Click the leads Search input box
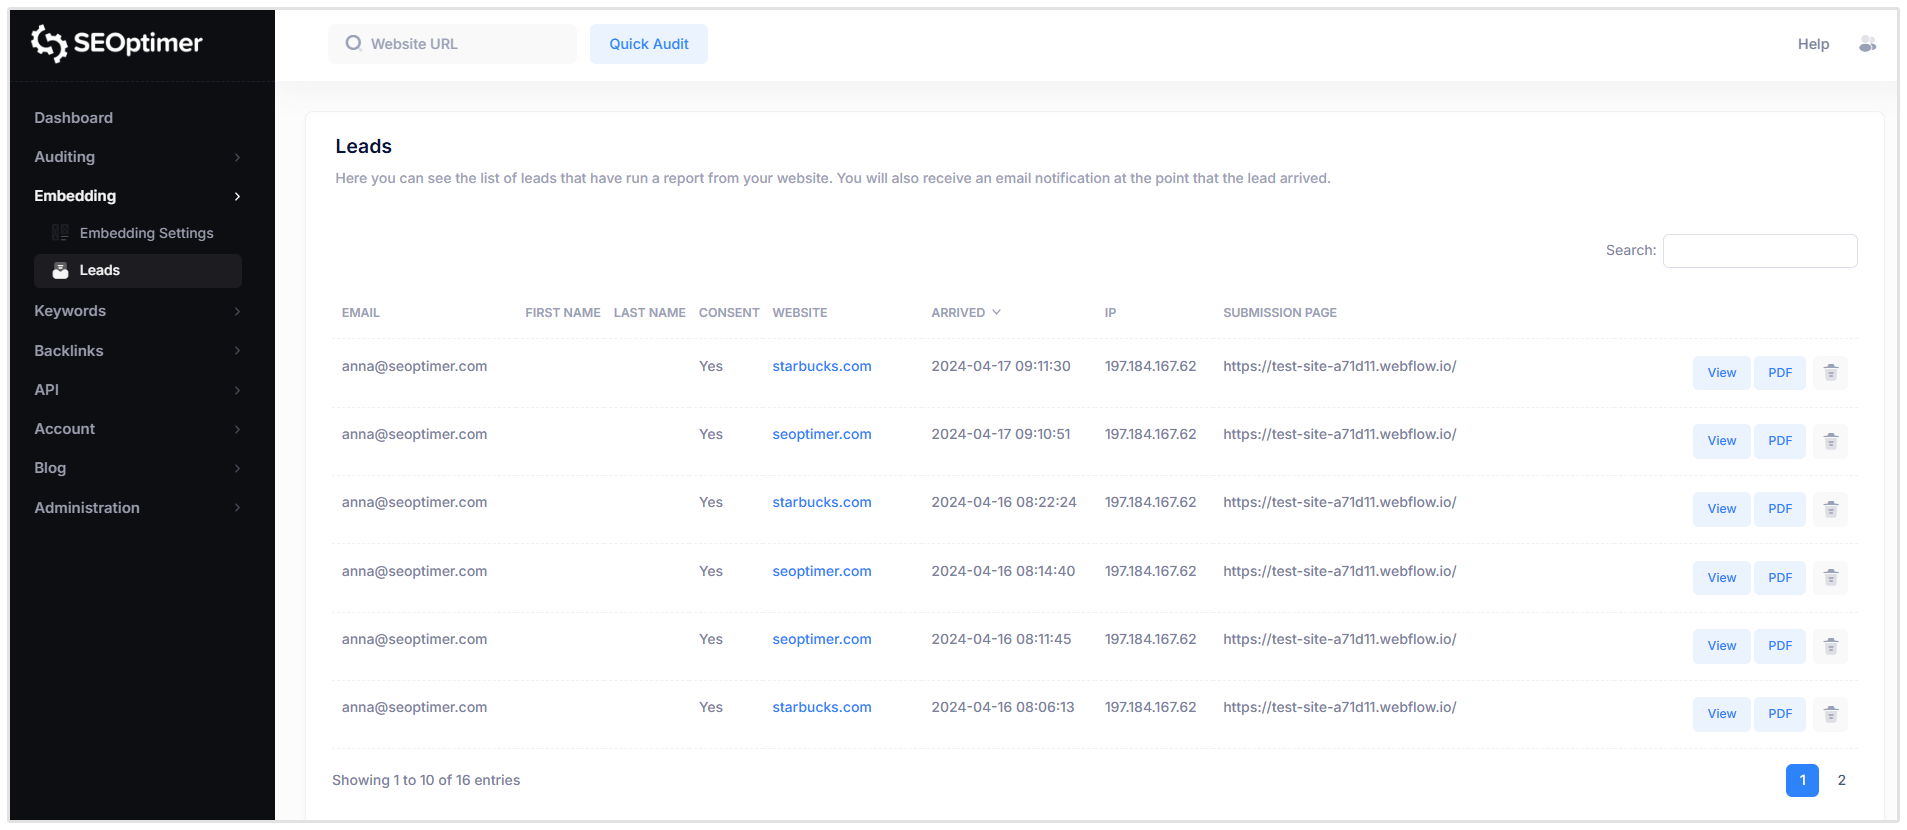The height and width of the screenshot is (830, 1907). pyautogui.click(x=1760, y=251)
